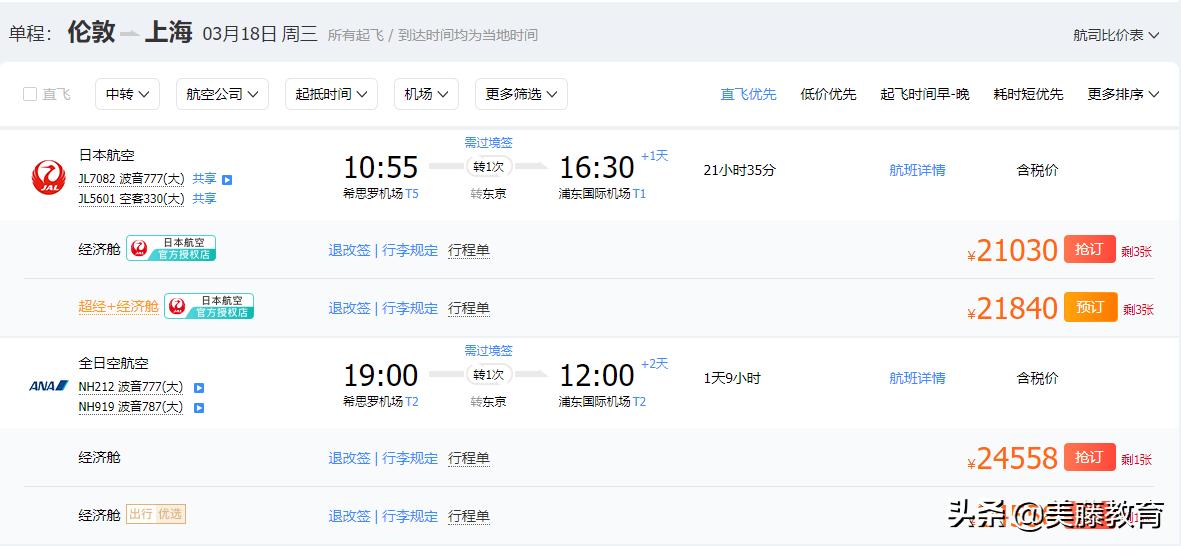The width and height of the screenshot is (1181, 546).
Task: Open 行李规定 in the 出行优选 row
Action: click(x=410, y=516)
